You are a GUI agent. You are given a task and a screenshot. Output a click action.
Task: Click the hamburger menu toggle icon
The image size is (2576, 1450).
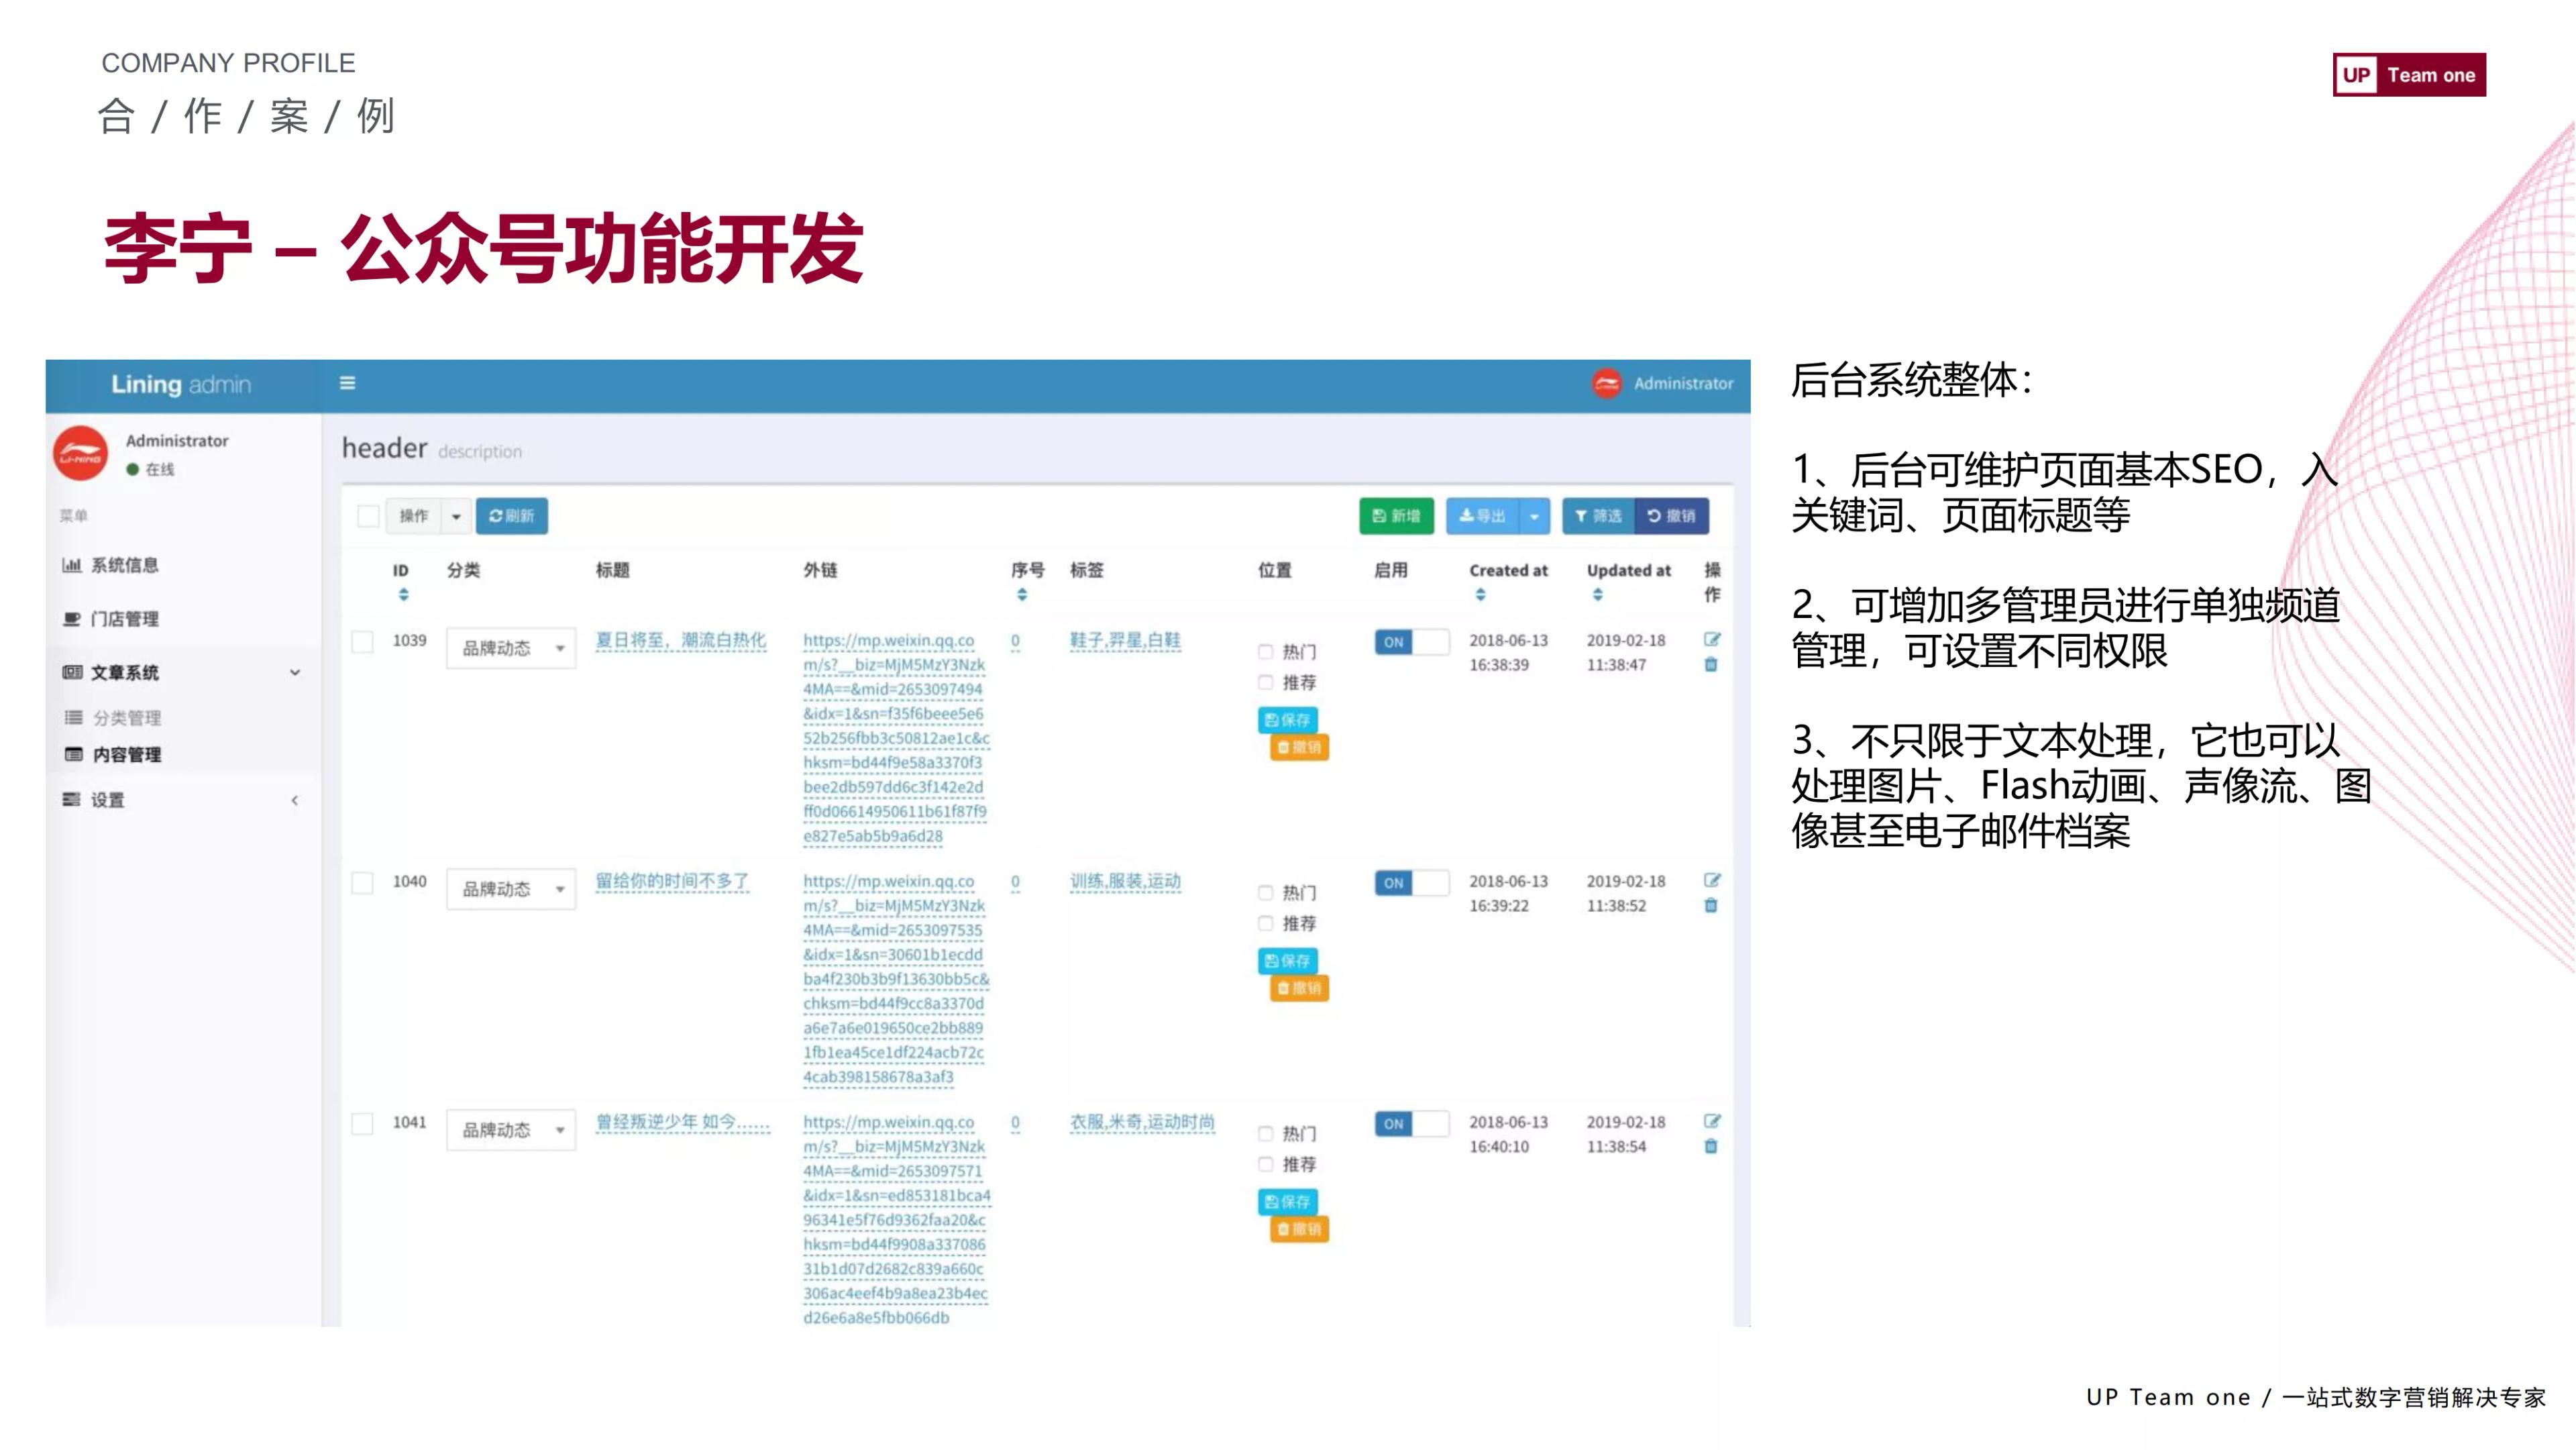(347, 383)
